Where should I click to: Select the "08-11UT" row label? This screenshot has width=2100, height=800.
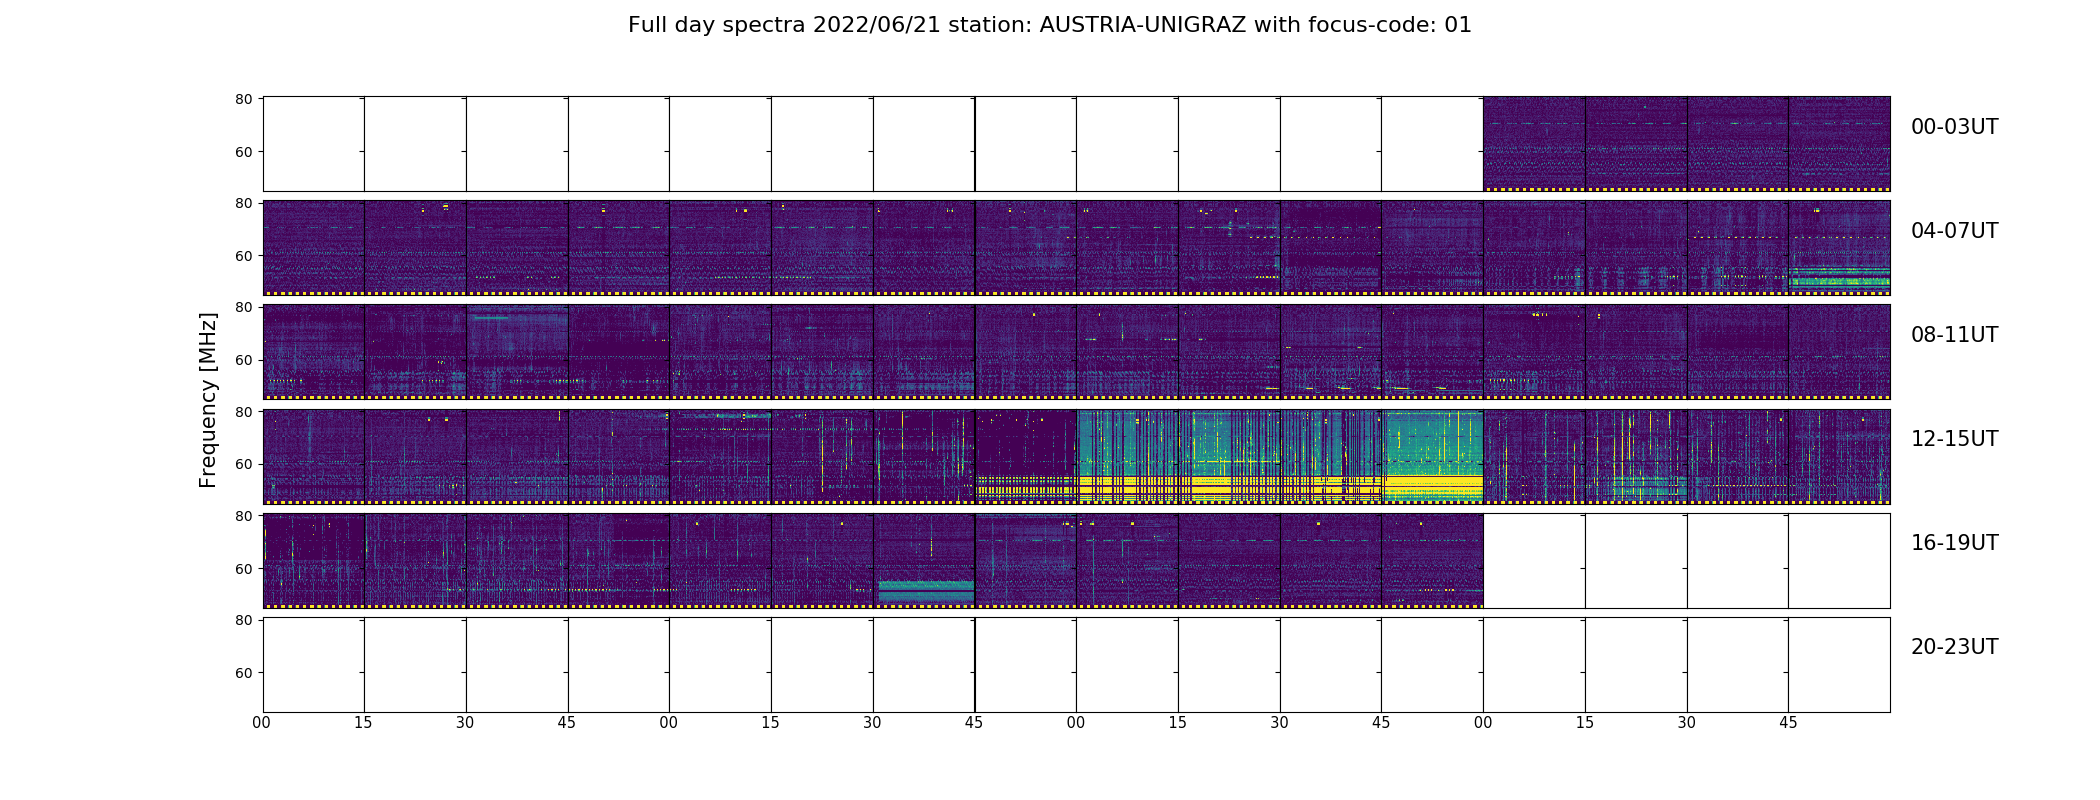1954,335
